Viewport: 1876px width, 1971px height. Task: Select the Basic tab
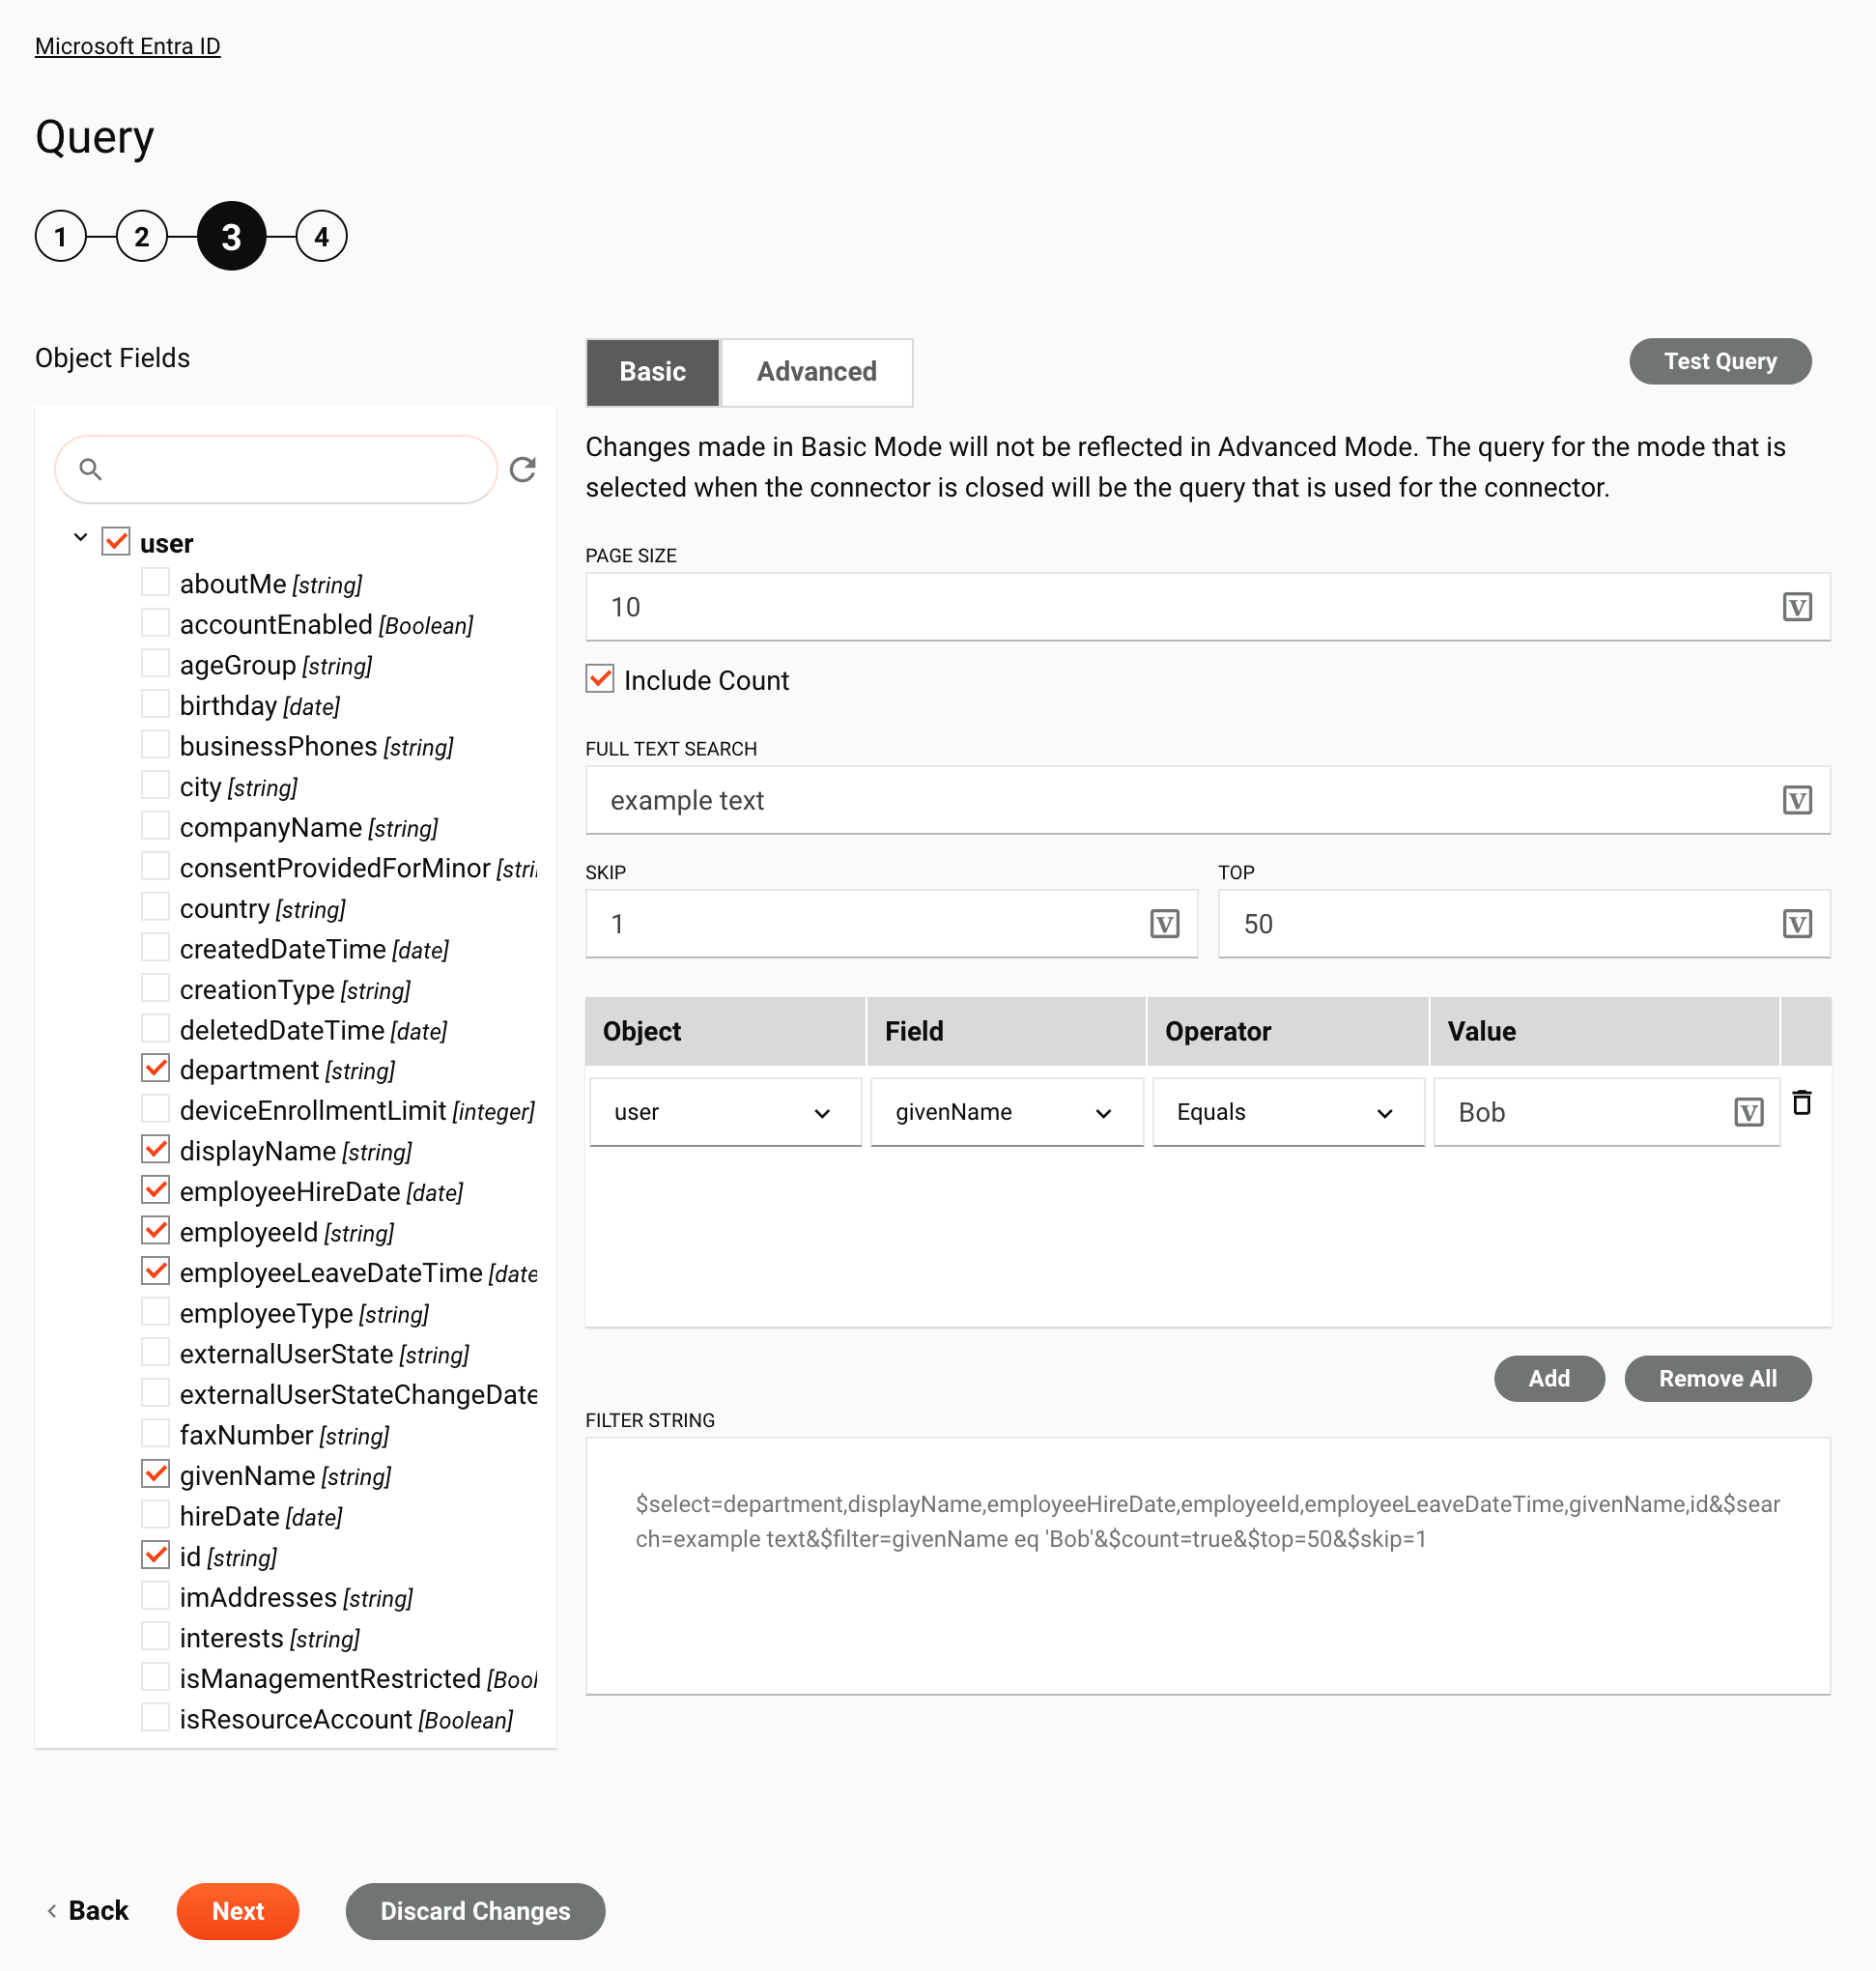651,371
